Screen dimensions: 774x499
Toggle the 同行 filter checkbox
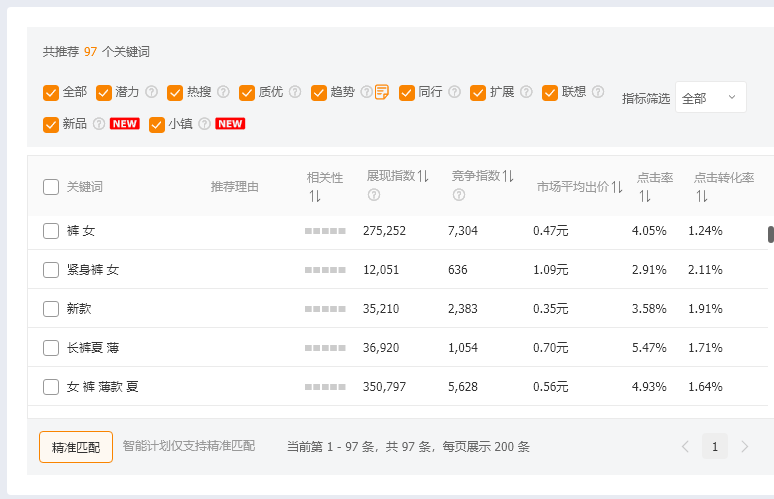407,92
